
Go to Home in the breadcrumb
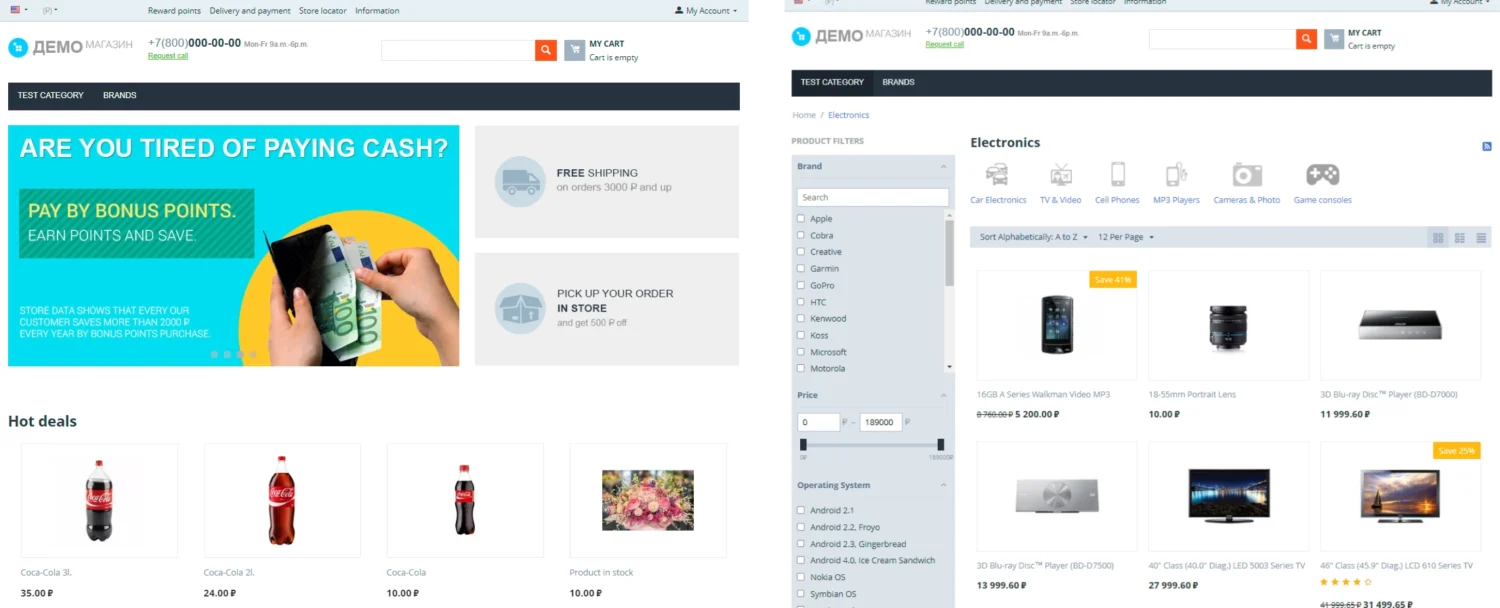click(x=804, y=115)
